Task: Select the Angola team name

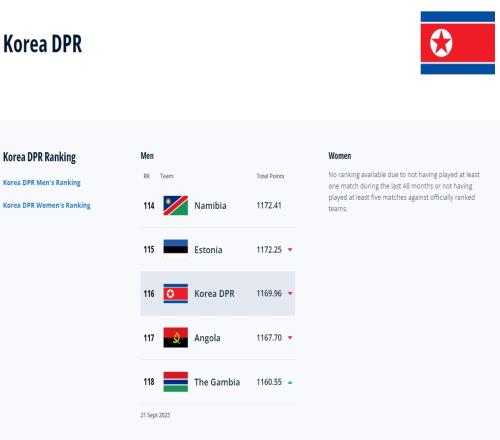Action: pyautogui.click(x=207, y=338)
